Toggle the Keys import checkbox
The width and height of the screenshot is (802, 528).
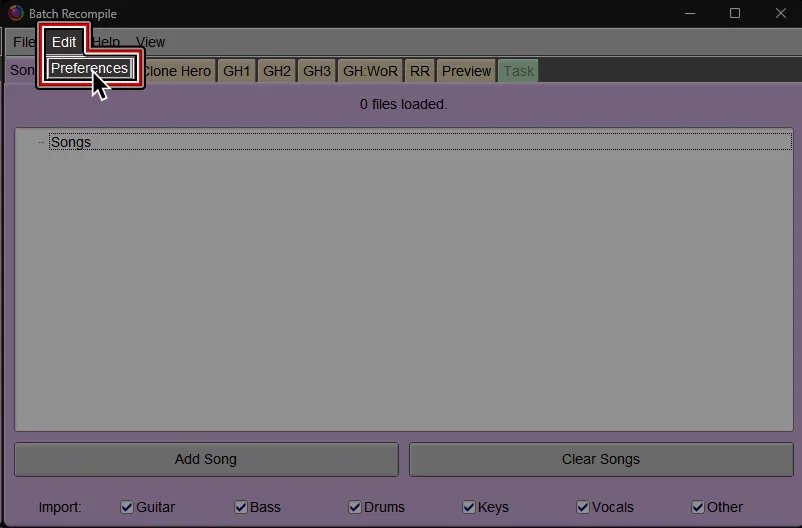click(469, 507)
